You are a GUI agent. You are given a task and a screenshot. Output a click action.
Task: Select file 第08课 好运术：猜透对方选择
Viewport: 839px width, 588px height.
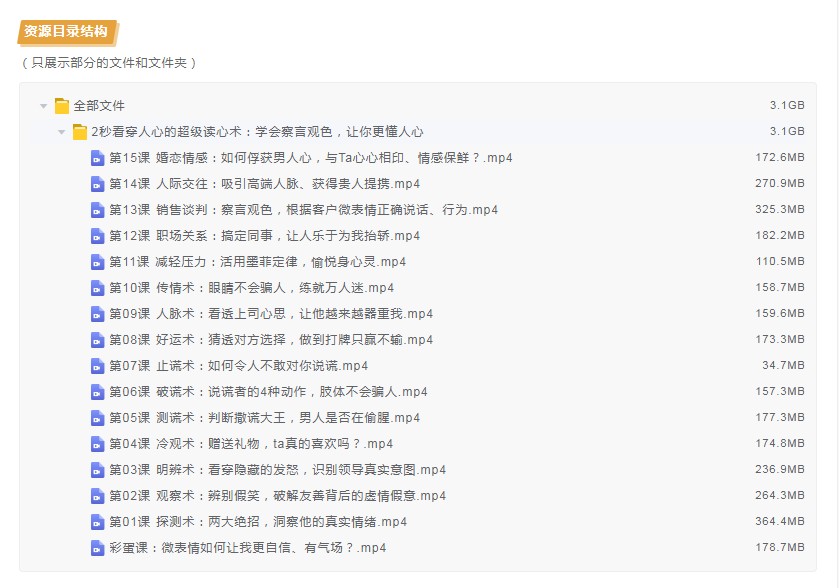click(x=271, y=340)
